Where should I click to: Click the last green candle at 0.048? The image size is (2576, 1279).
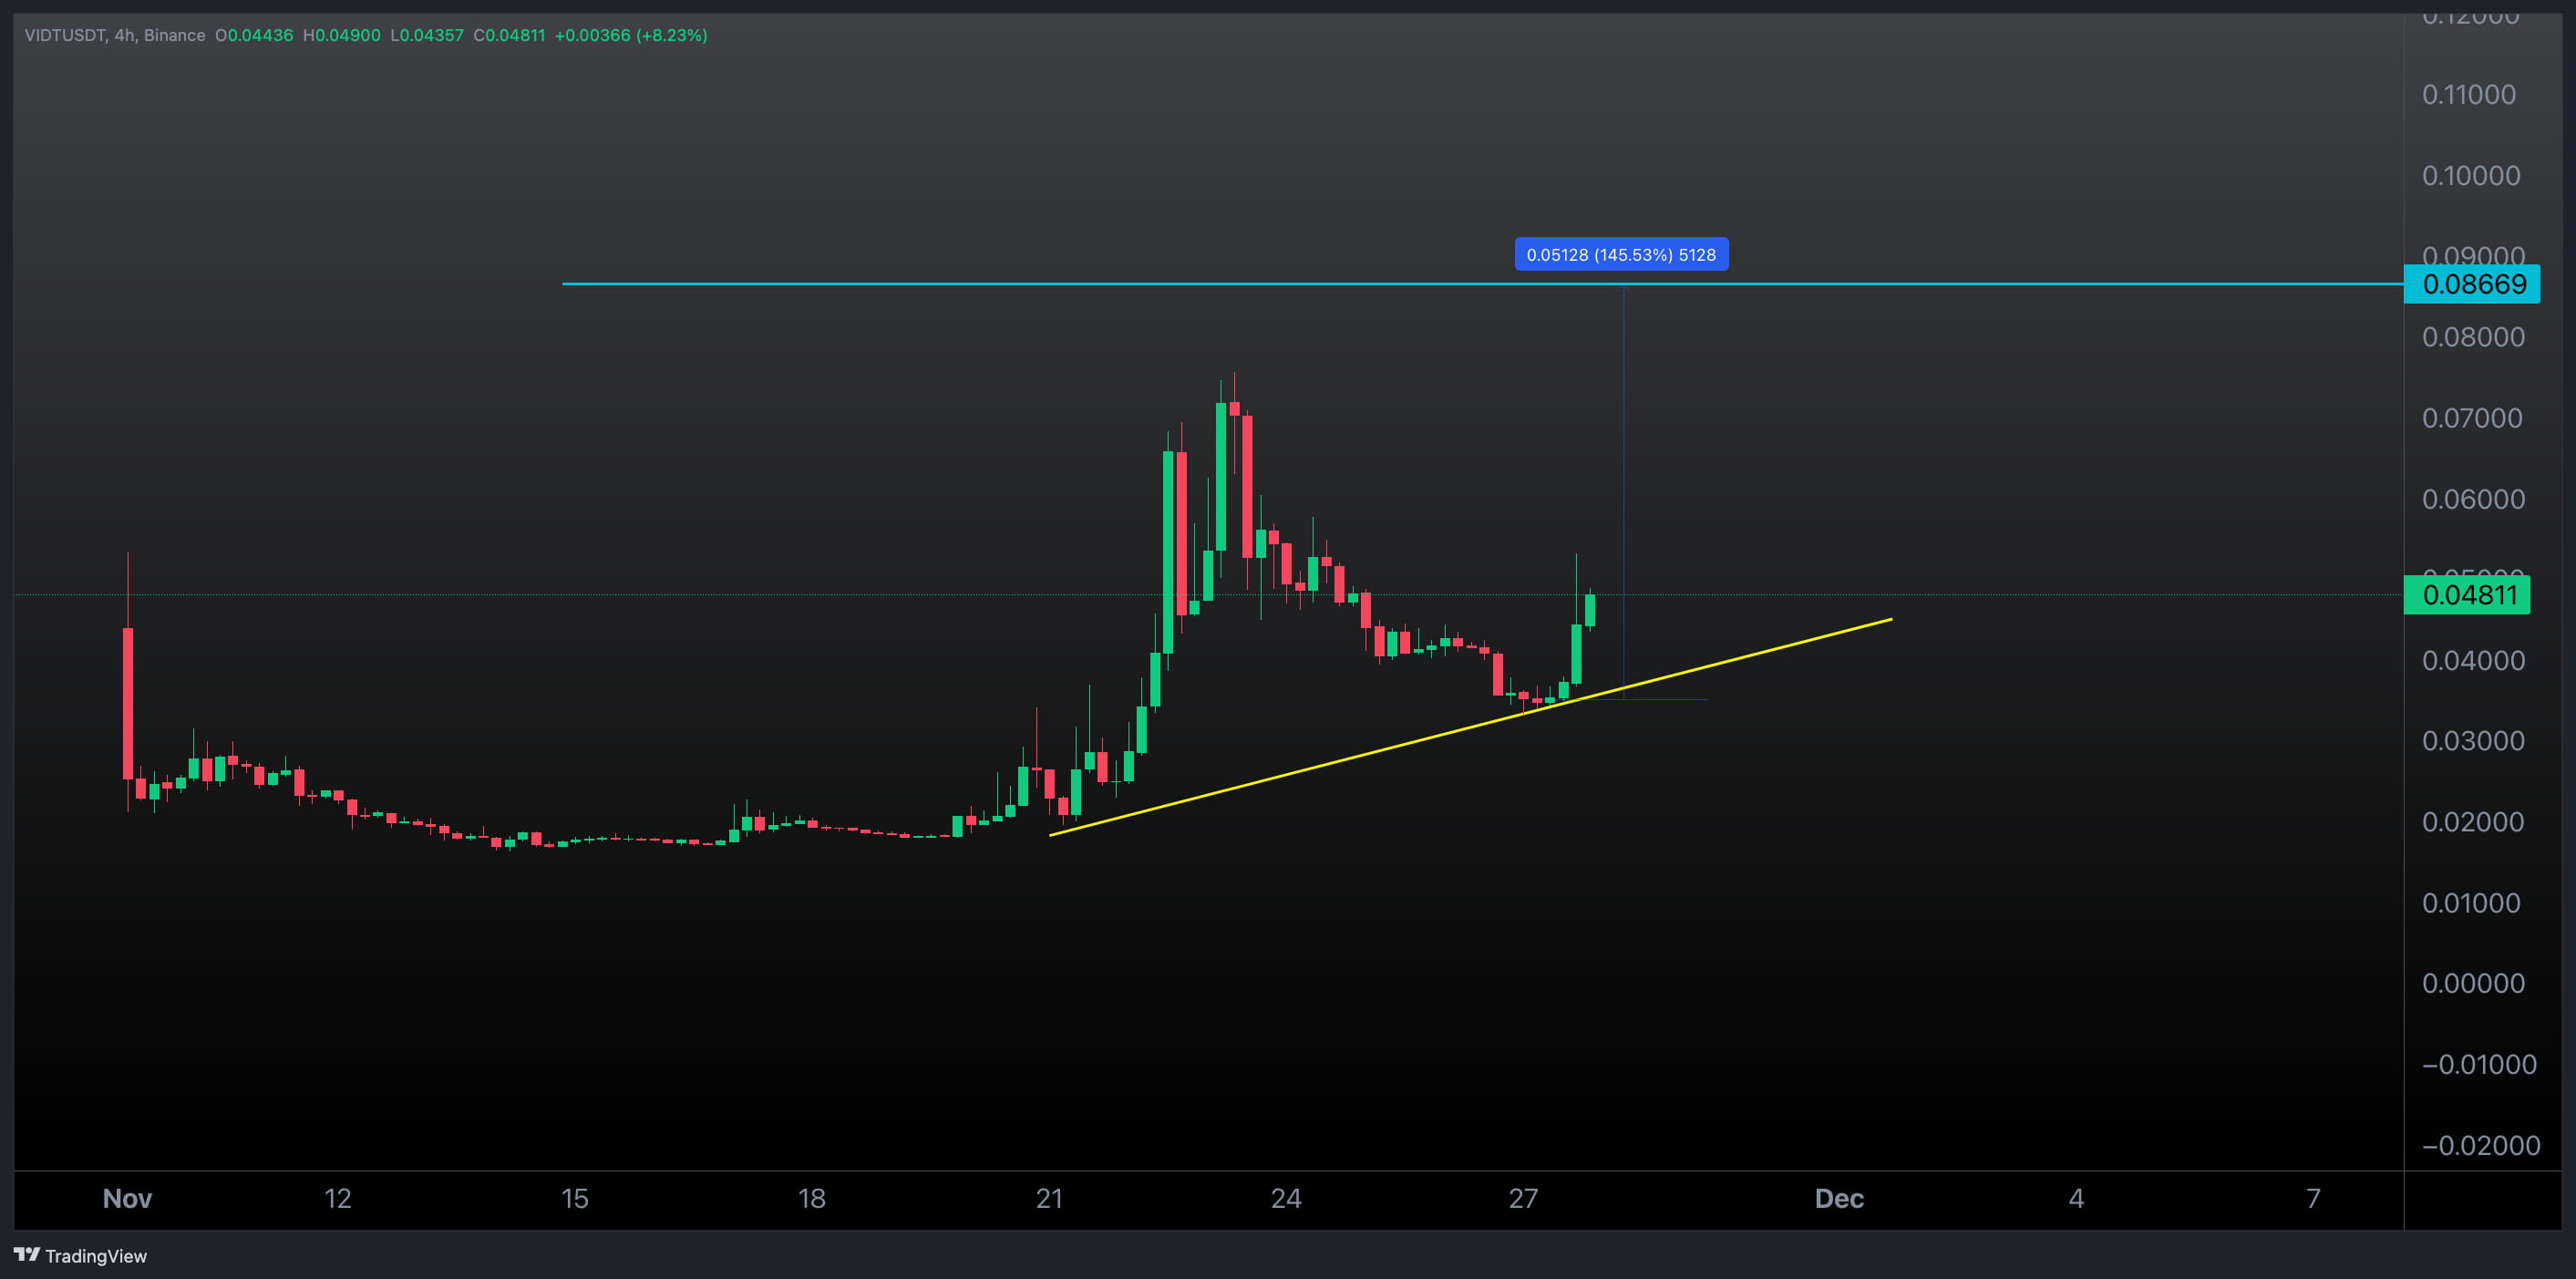pyautogui.click(x=1589, y=610)
